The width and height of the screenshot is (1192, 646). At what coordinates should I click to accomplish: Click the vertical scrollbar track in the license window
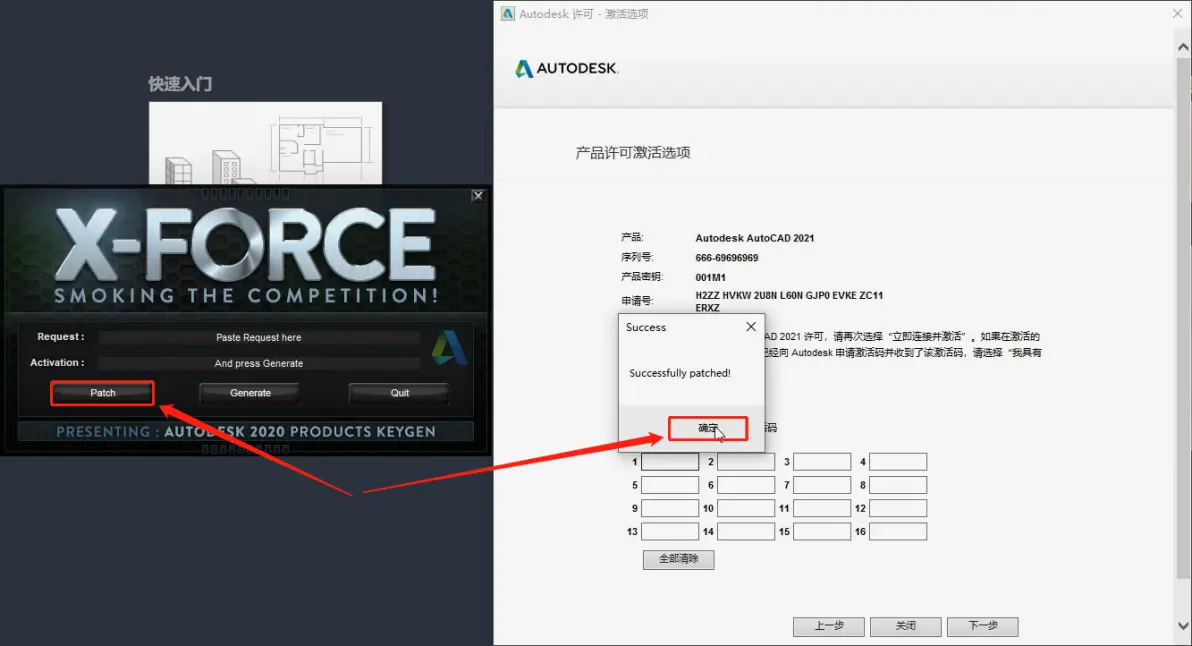pyautogui.click(x=1183, y=337)
